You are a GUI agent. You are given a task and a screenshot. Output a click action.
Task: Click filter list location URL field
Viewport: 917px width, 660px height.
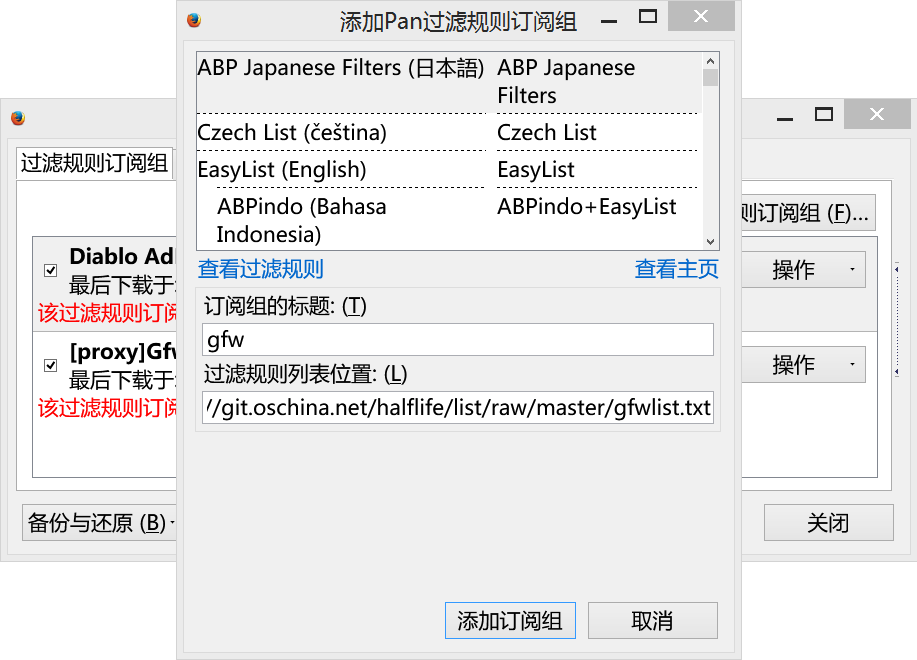[458, 407]
